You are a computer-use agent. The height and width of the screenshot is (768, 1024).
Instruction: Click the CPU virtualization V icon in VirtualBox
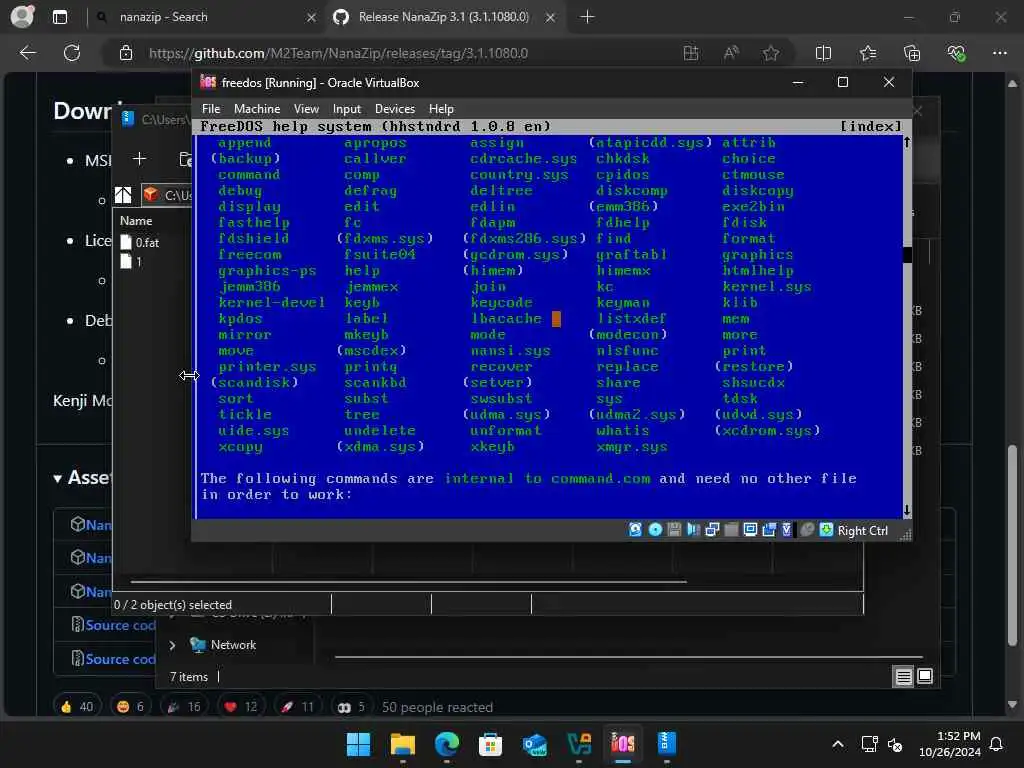coord(787,530)
